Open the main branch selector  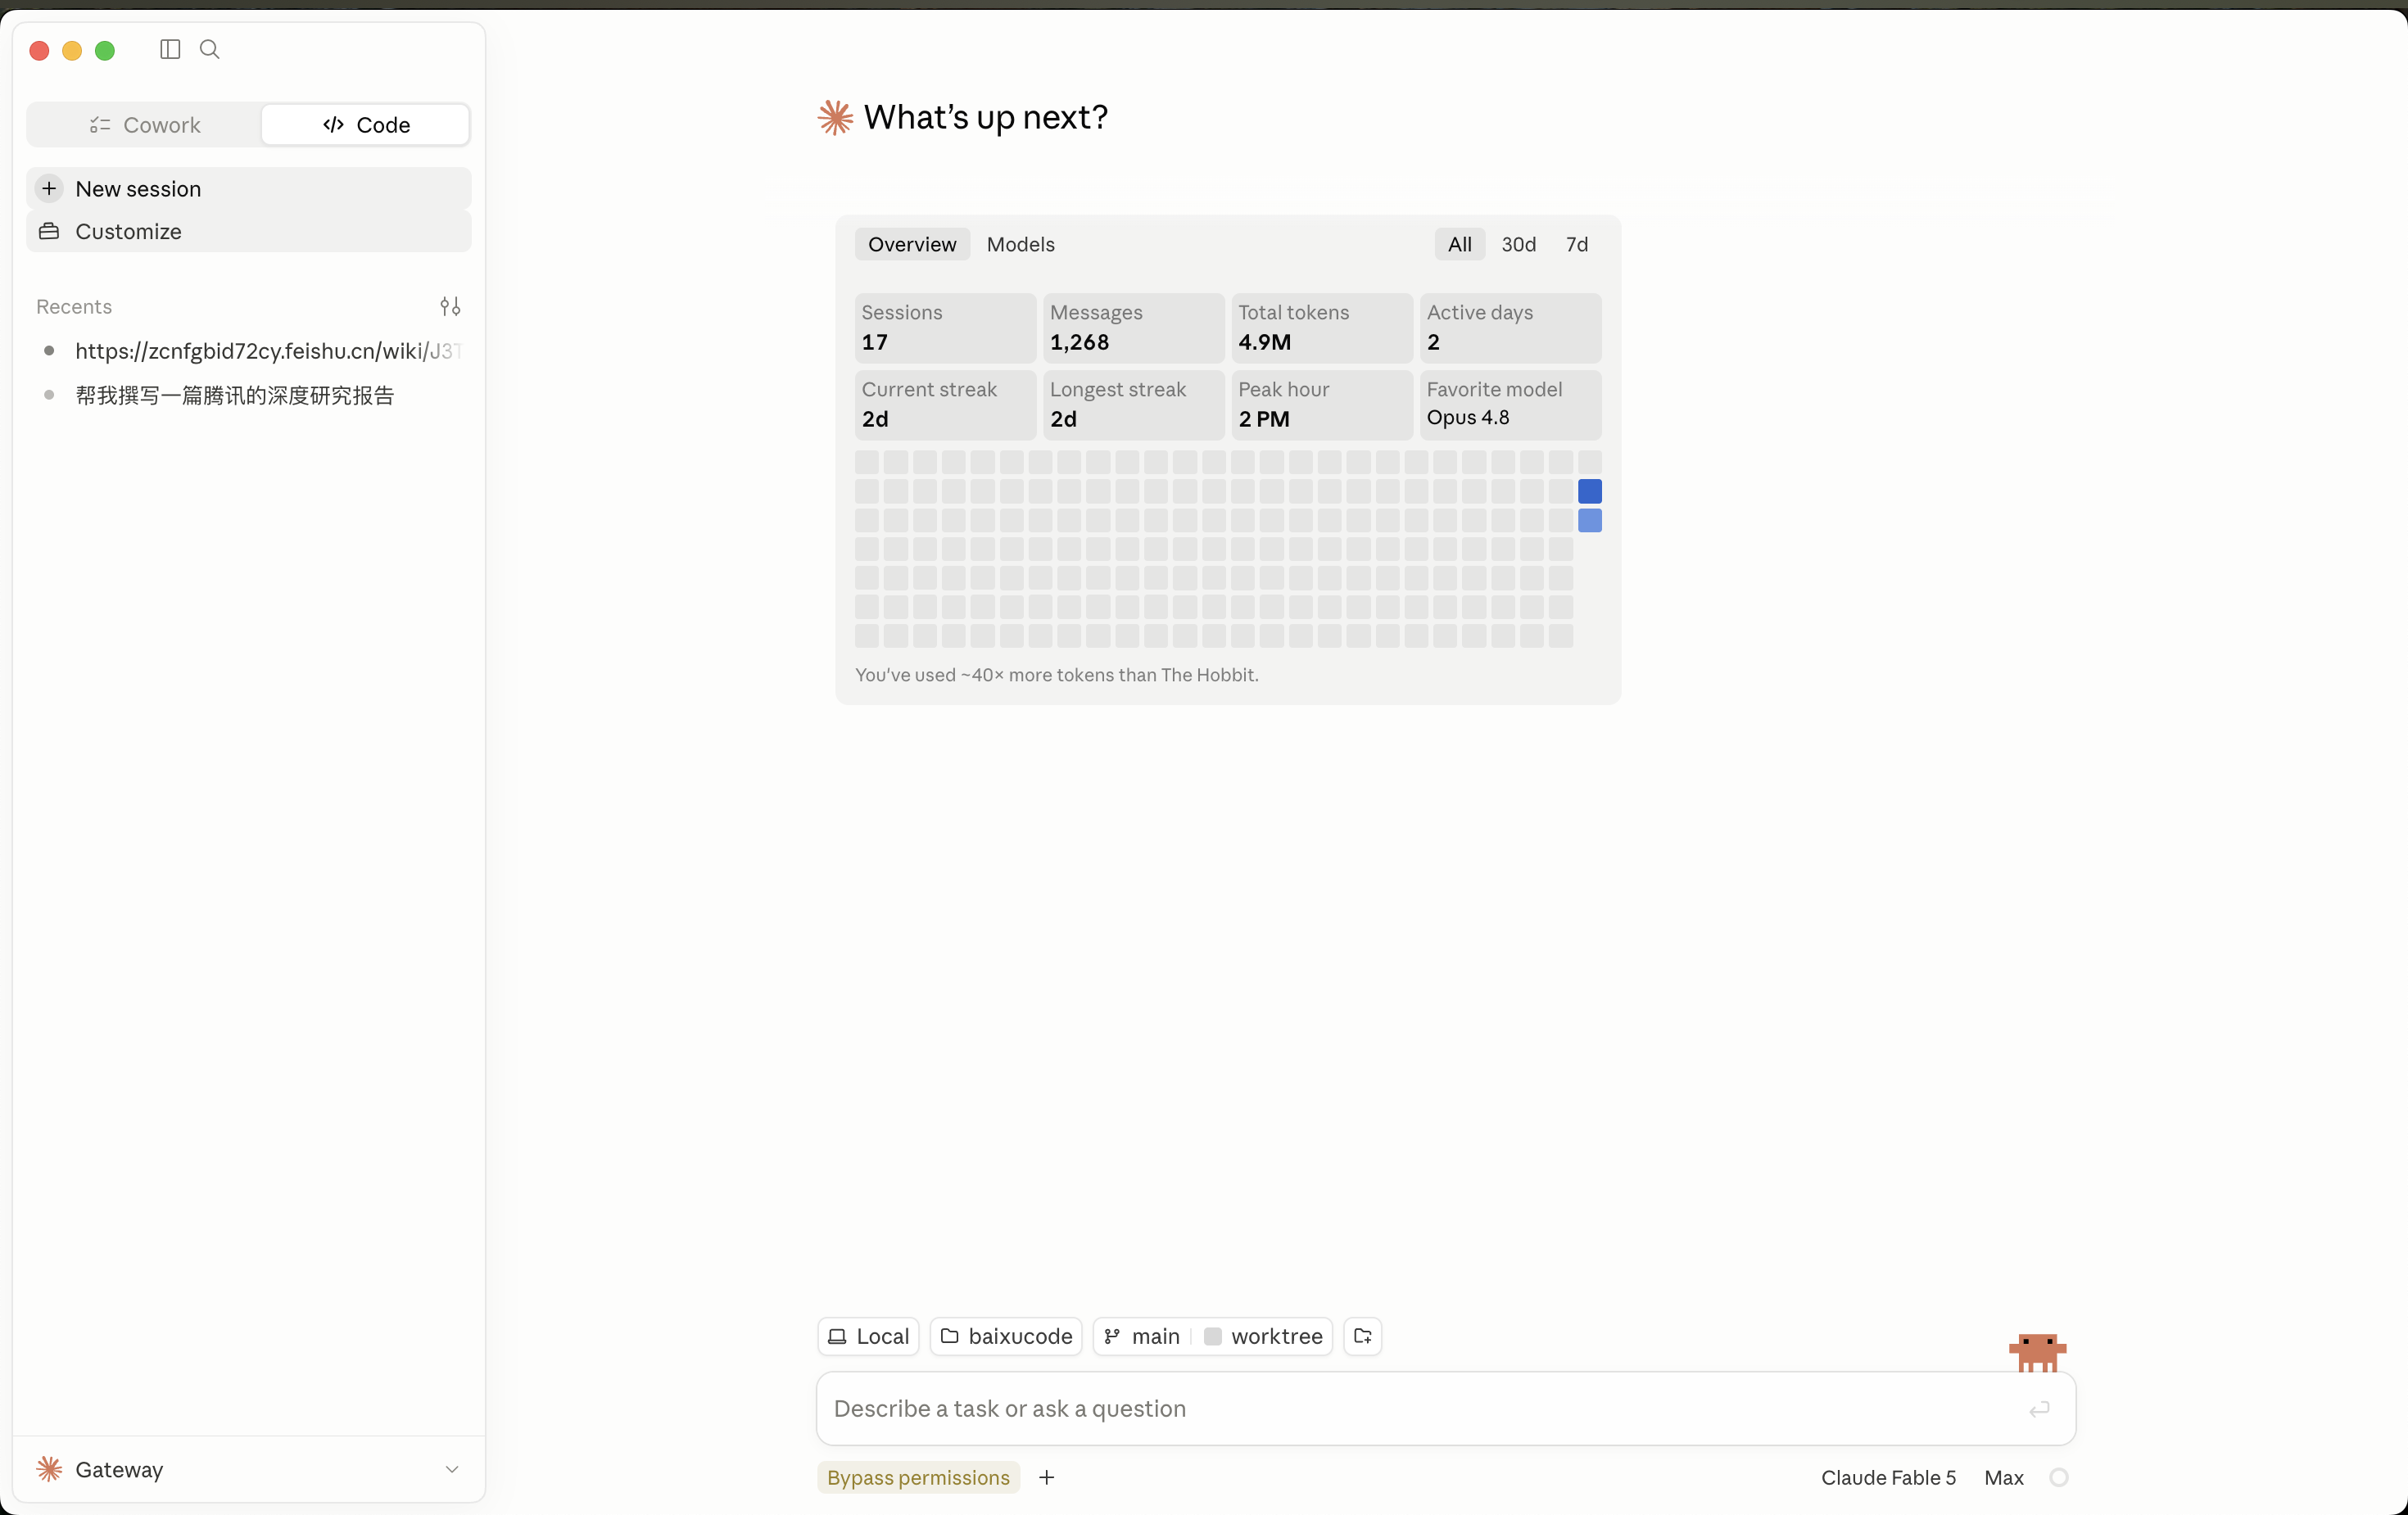click(1142, 1336)
